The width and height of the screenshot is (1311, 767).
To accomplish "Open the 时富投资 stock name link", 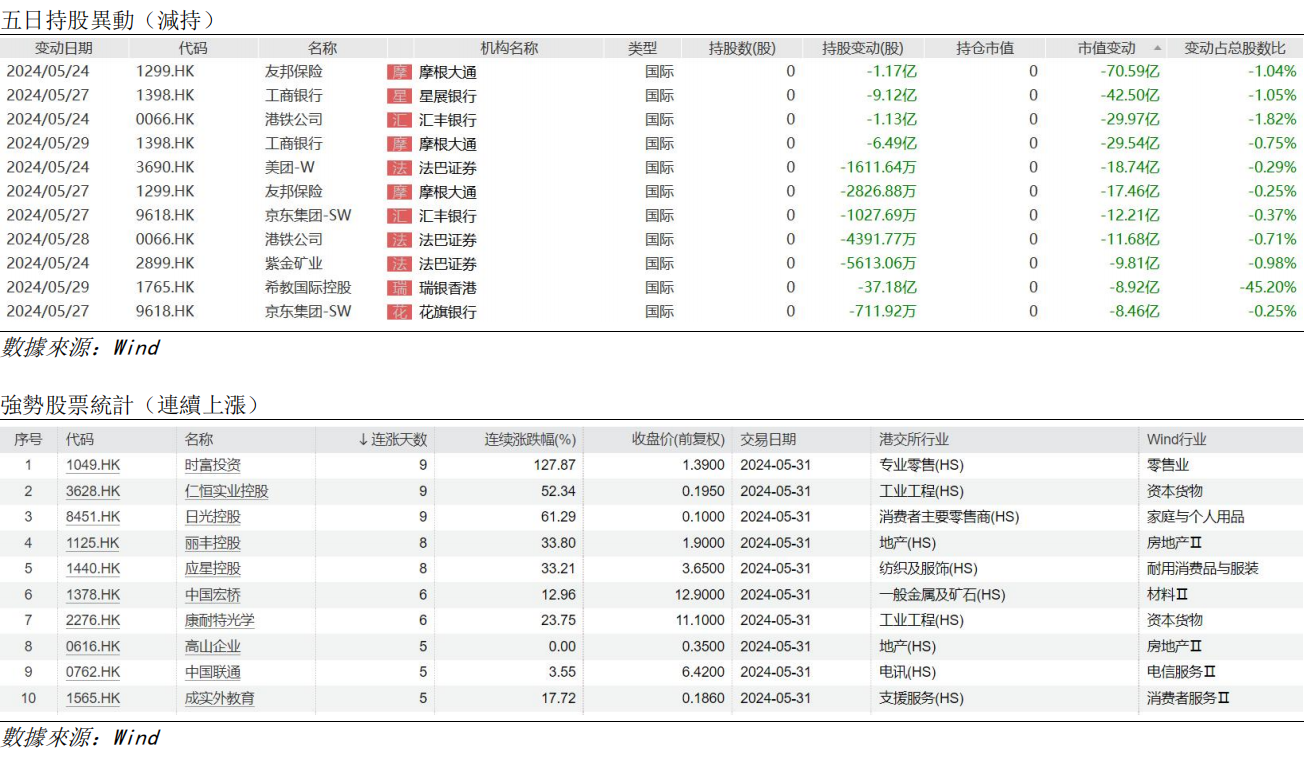I will point(213,465).
